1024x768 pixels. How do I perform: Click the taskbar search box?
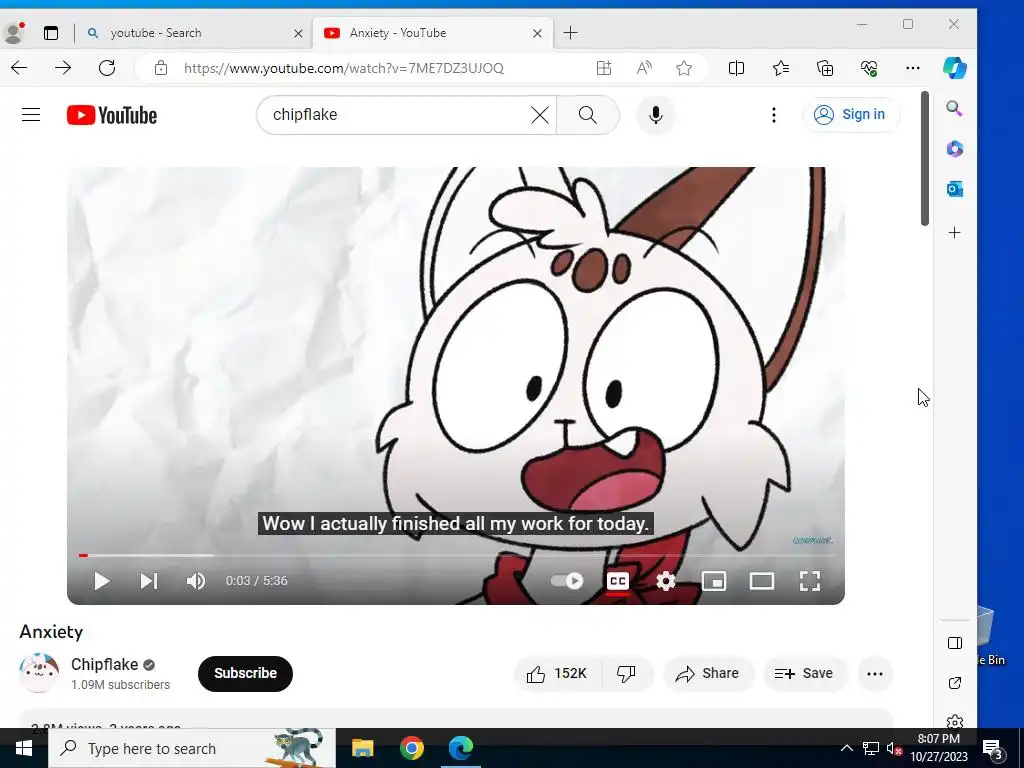click(192, 748)
